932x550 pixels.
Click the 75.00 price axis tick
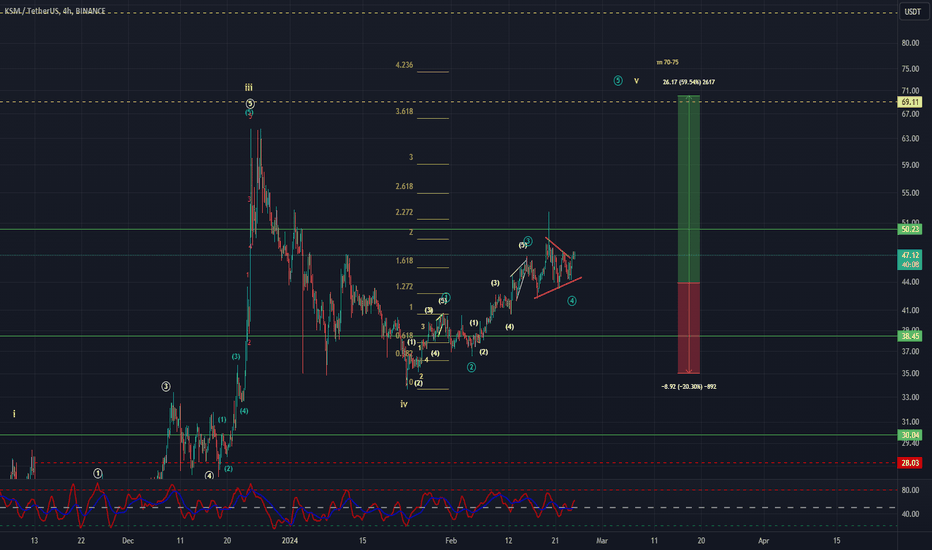(x=910, y=69)
